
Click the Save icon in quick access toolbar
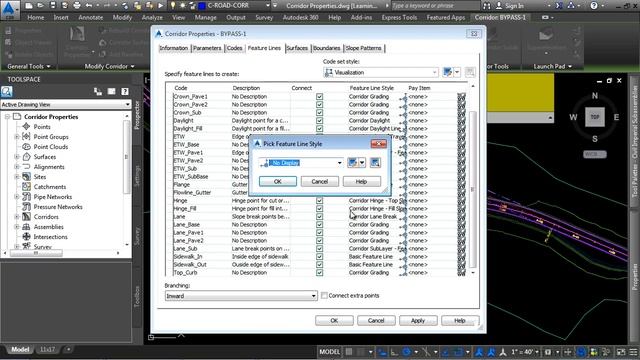[x=52, y=6]
